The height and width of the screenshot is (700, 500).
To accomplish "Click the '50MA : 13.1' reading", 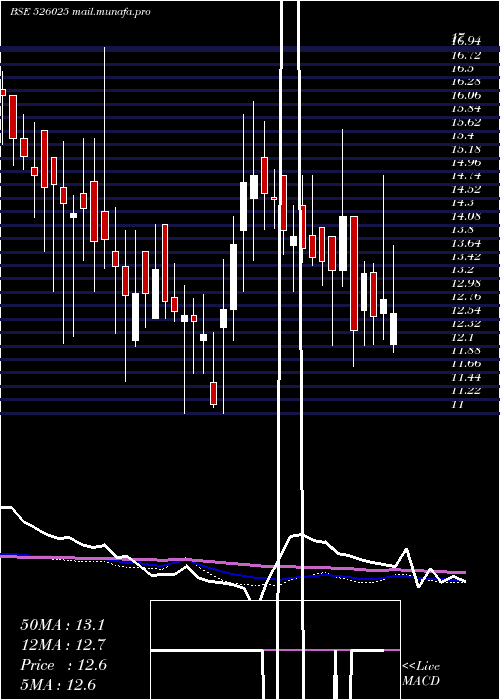I will click(62, 625).
